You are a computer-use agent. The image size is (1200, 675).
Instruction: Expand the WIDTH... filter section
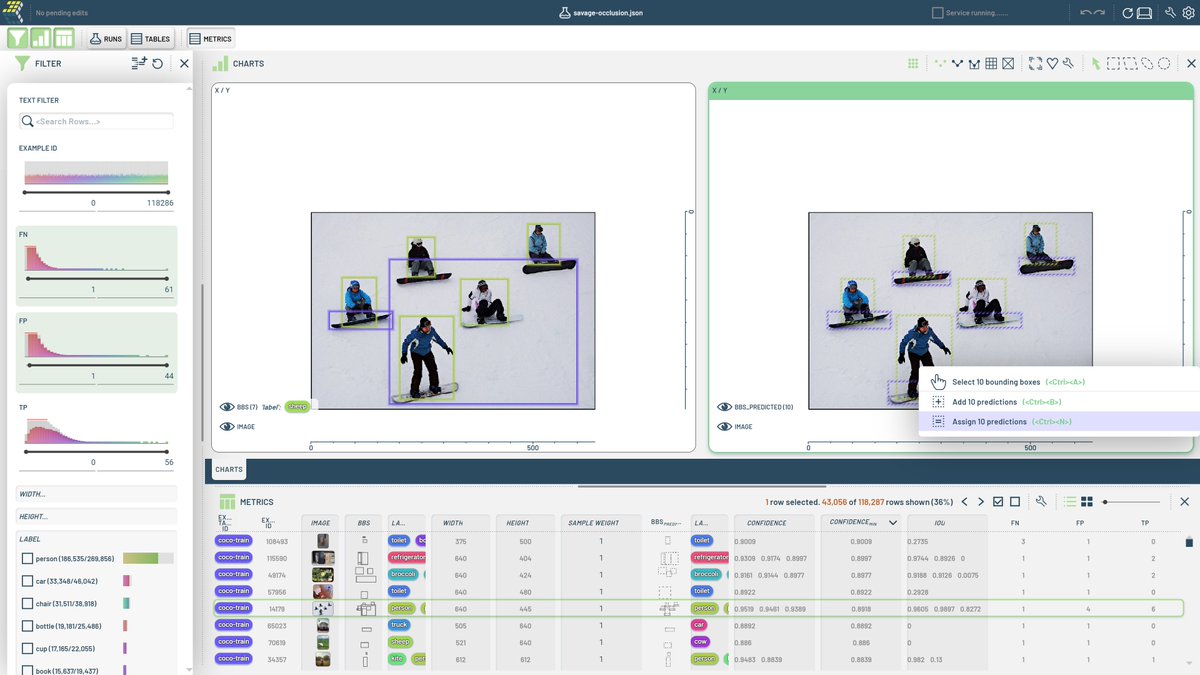pyautogui.click(x=98, y=494)
